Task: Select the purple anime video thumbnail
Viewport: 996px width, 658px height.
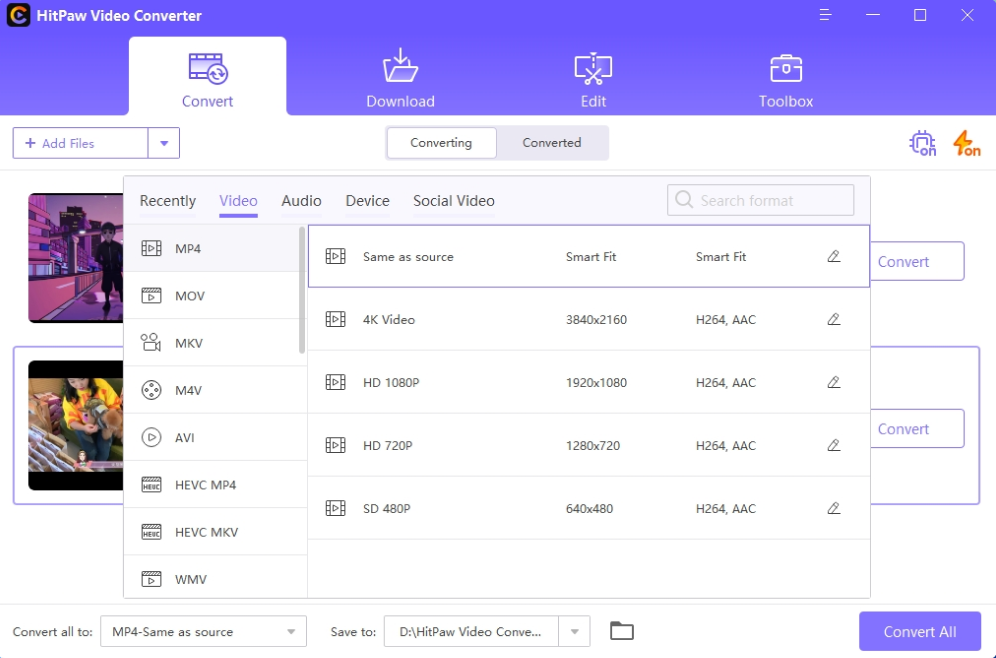Action: point(76,258)
